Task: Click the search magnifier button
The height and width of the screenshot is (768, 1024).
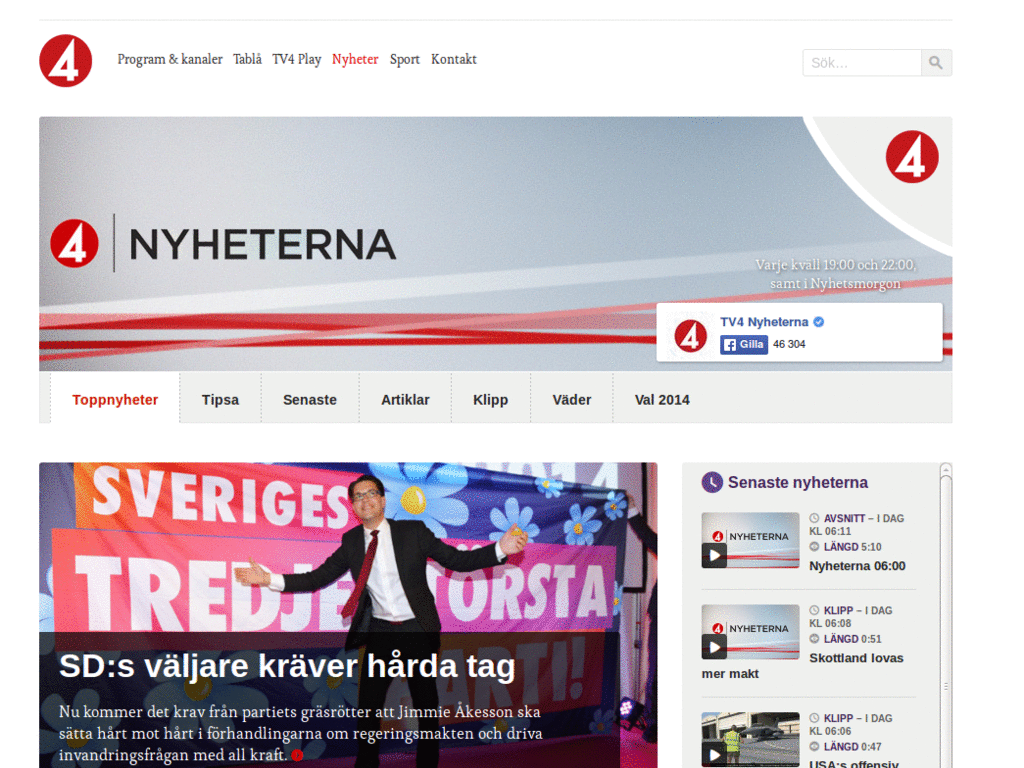Action: 936,63
